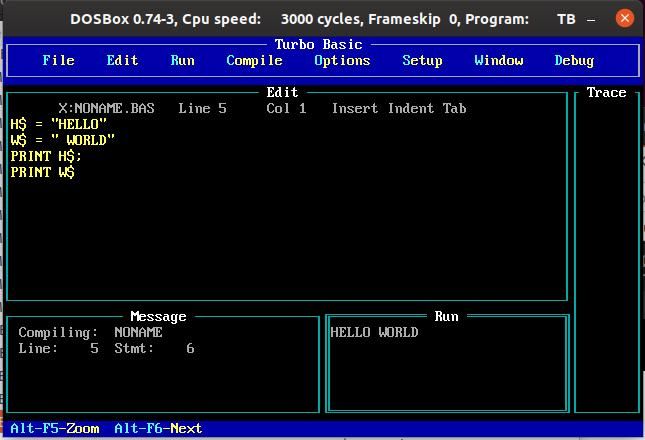Click the code line H$ = "HELLO"
The height and width of the screenshot is (440, 645).
[x=58, y=124]
